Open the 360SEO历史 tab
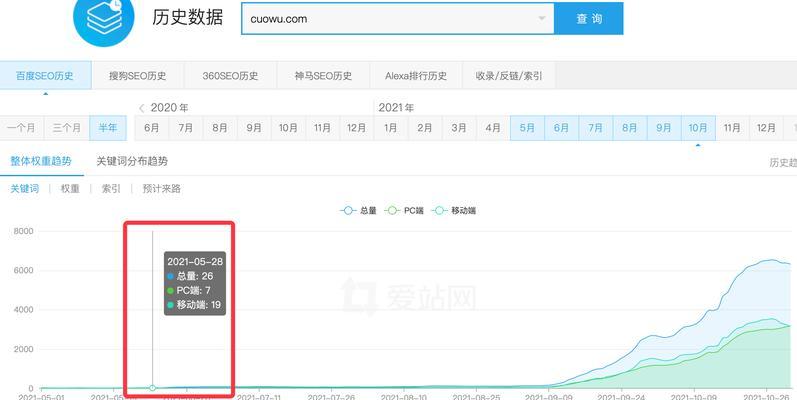 coord(230,76)
